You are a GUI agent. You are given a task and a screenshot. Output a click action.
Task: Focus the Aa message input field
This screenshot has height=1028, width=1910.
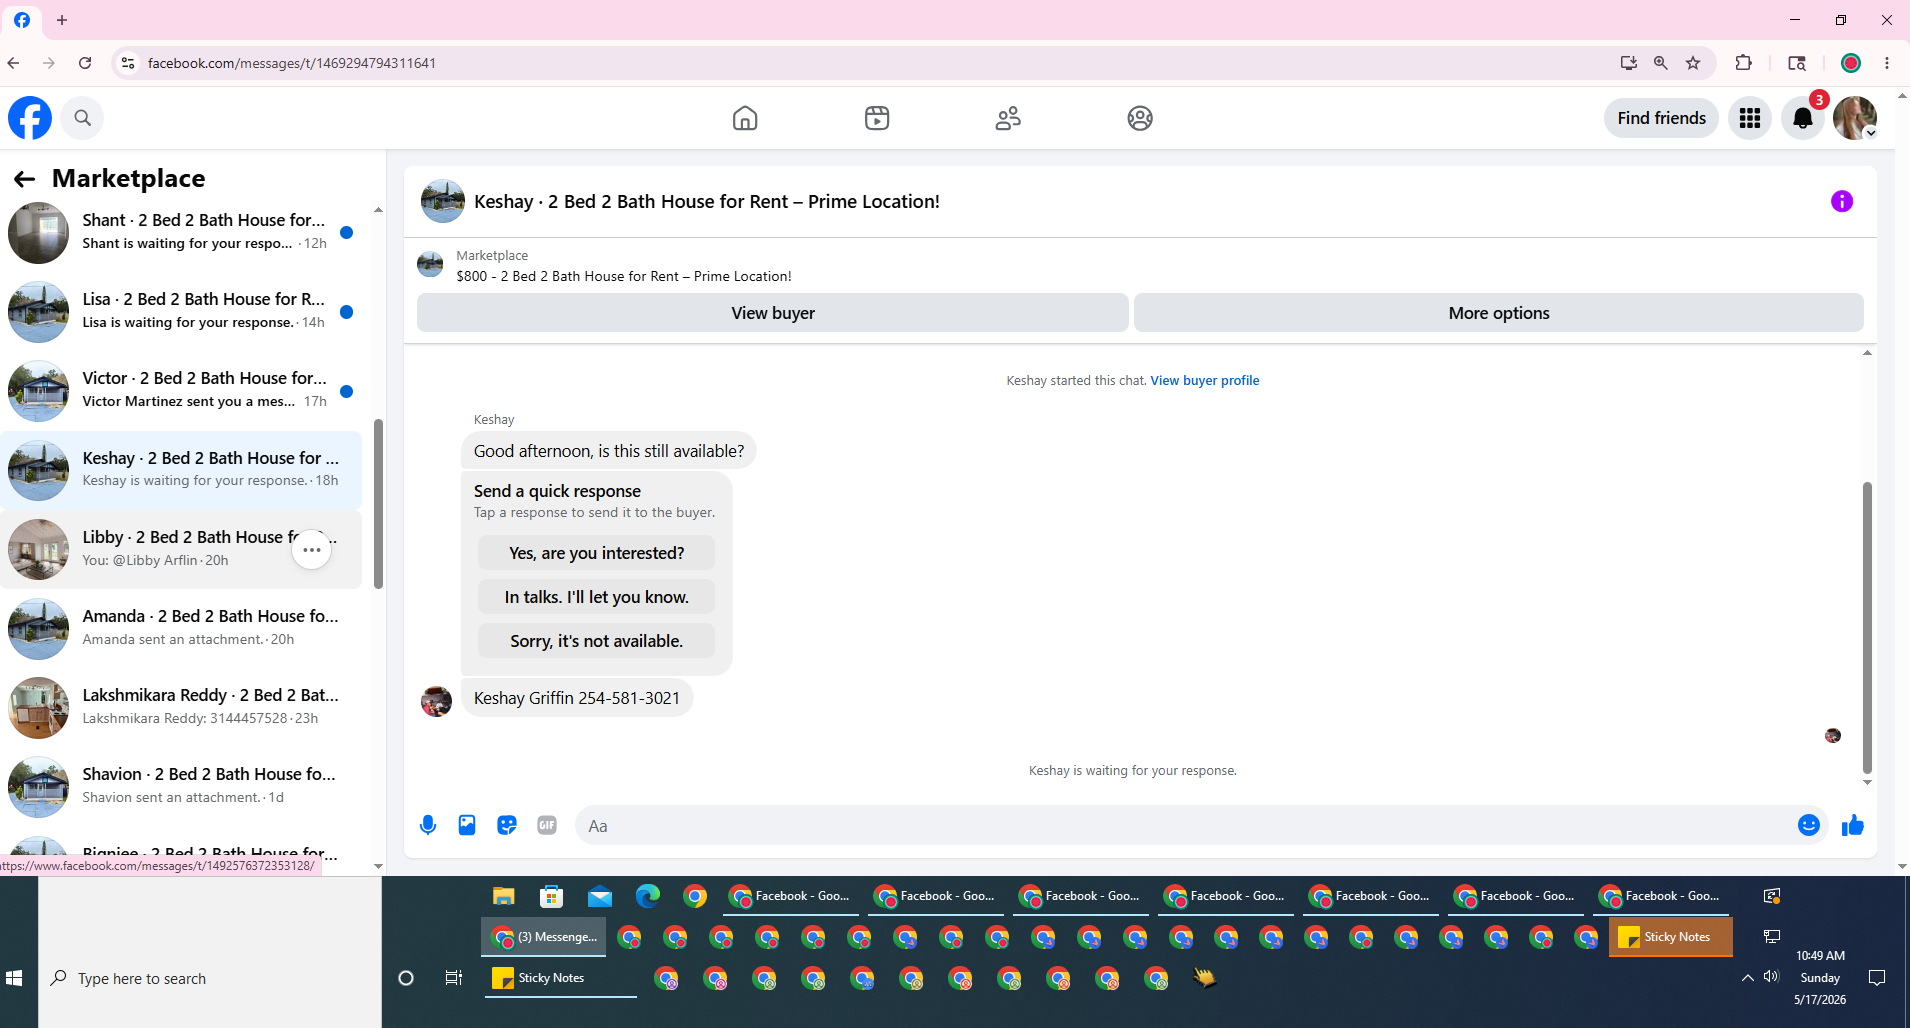pyautogui.click(x=1186, y=826)
